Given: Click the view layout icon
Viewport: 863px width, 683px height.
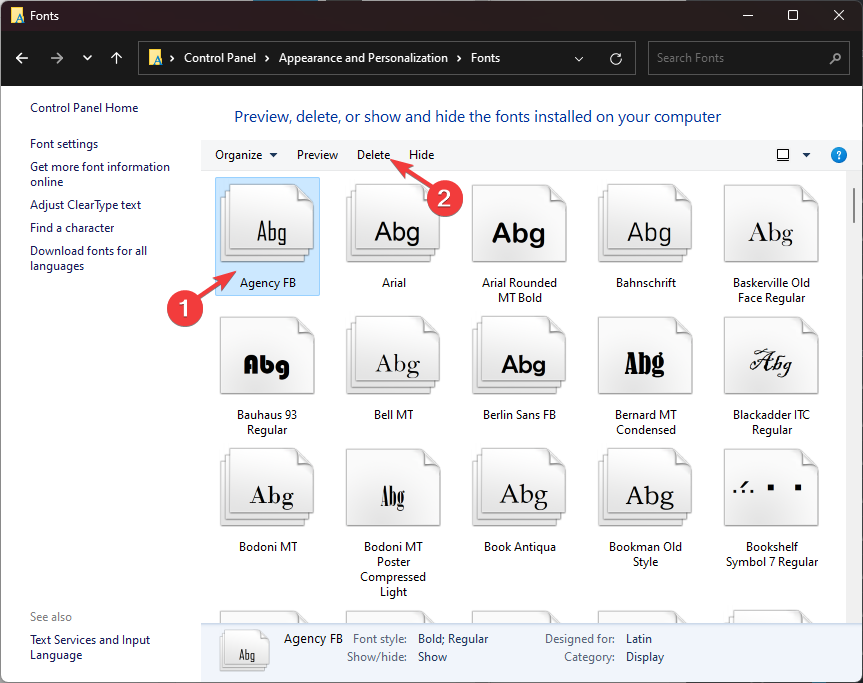Looking at the screenshot, I should coord(783,155).
